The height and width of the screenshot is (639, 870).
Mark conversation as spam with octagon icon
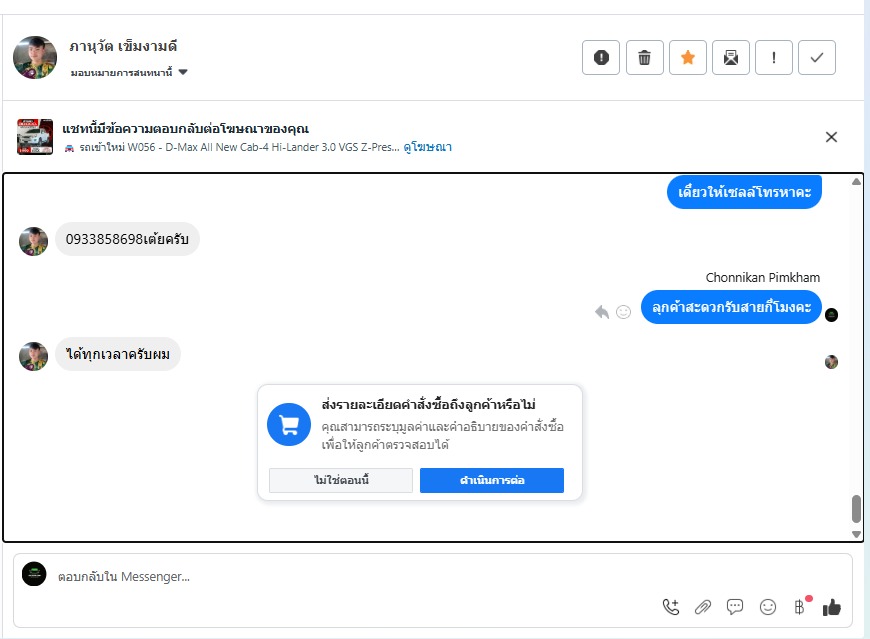pyautogui.click(x=601, y=58)
